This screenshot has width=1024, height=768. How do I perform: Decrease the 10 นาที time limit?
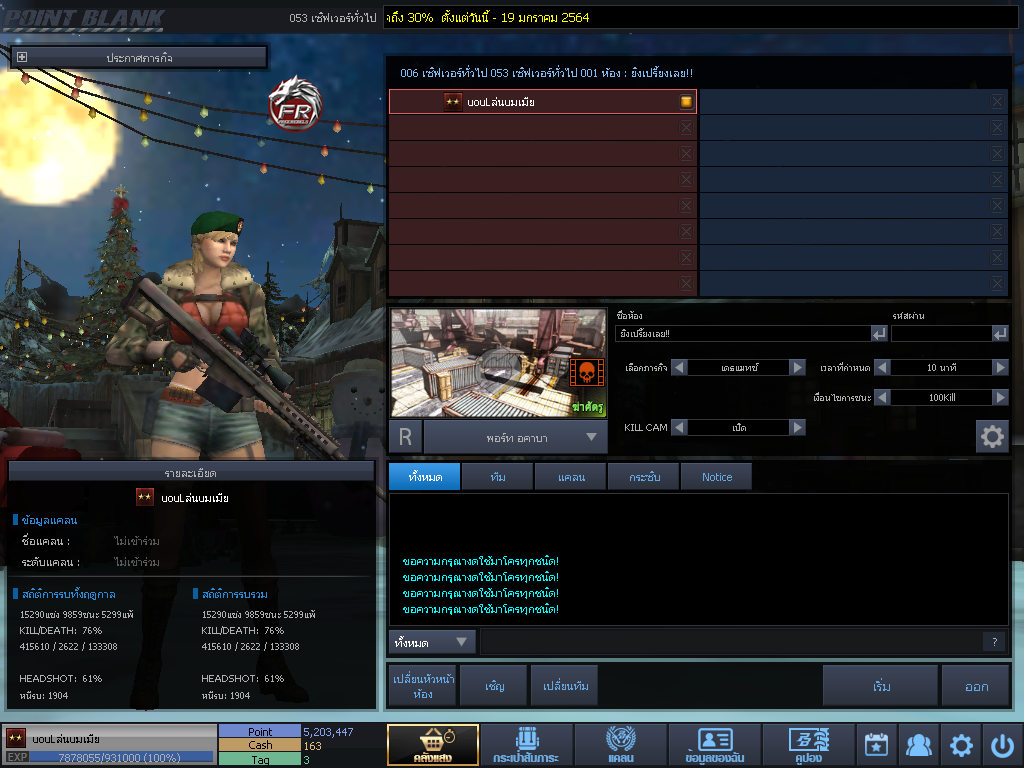point(882,367)
